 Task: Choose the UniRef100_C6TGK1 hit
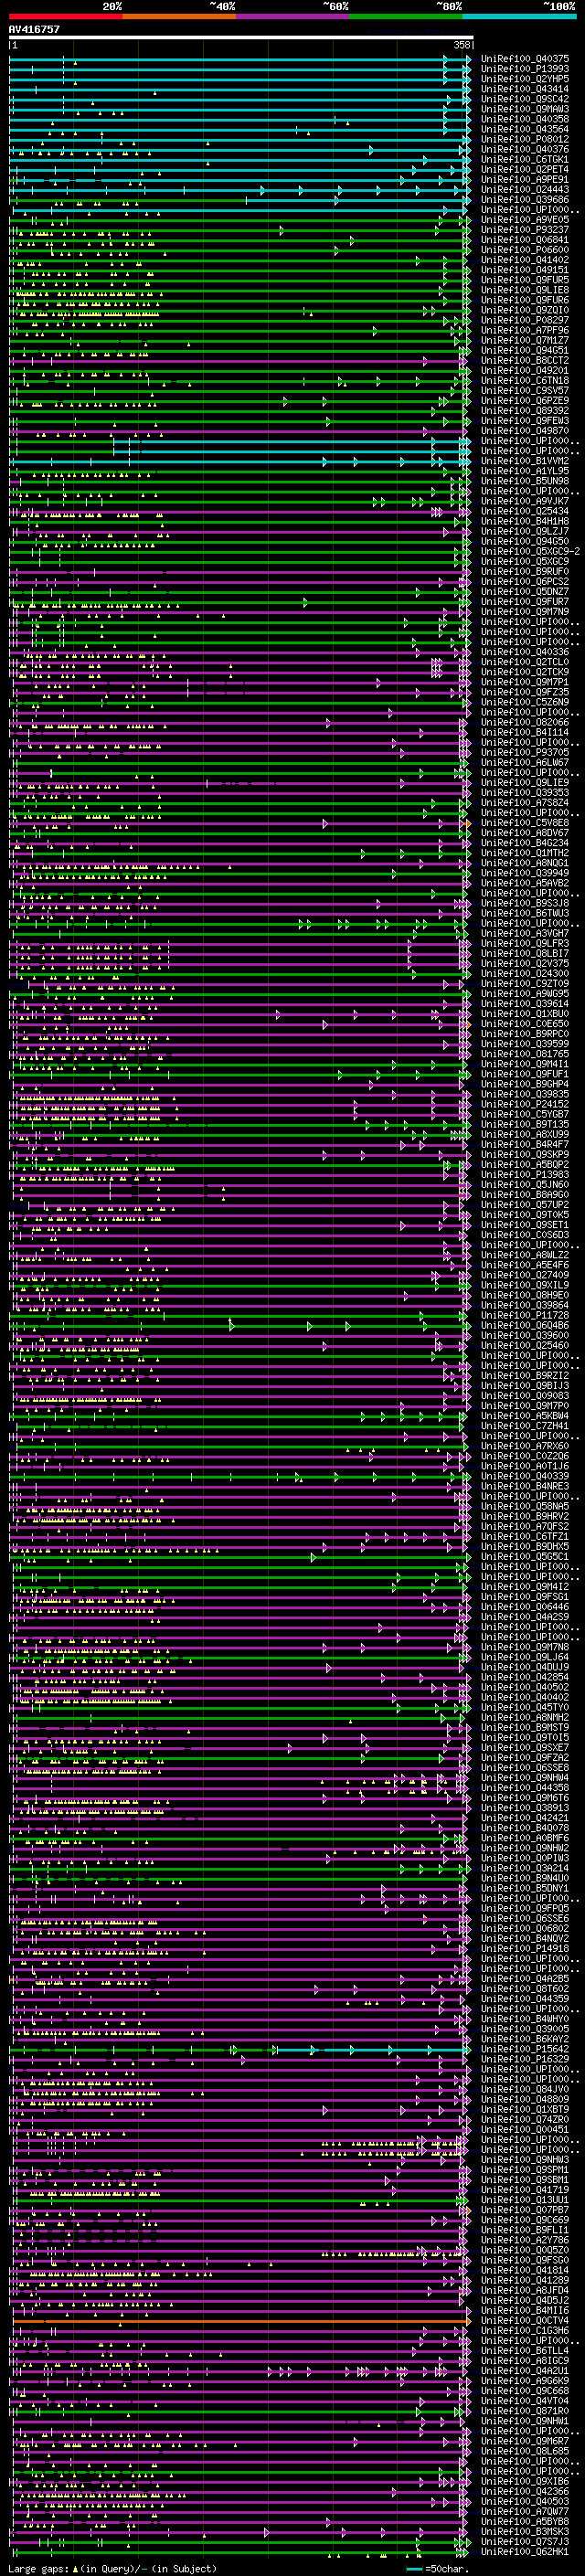tap(525, 159)
